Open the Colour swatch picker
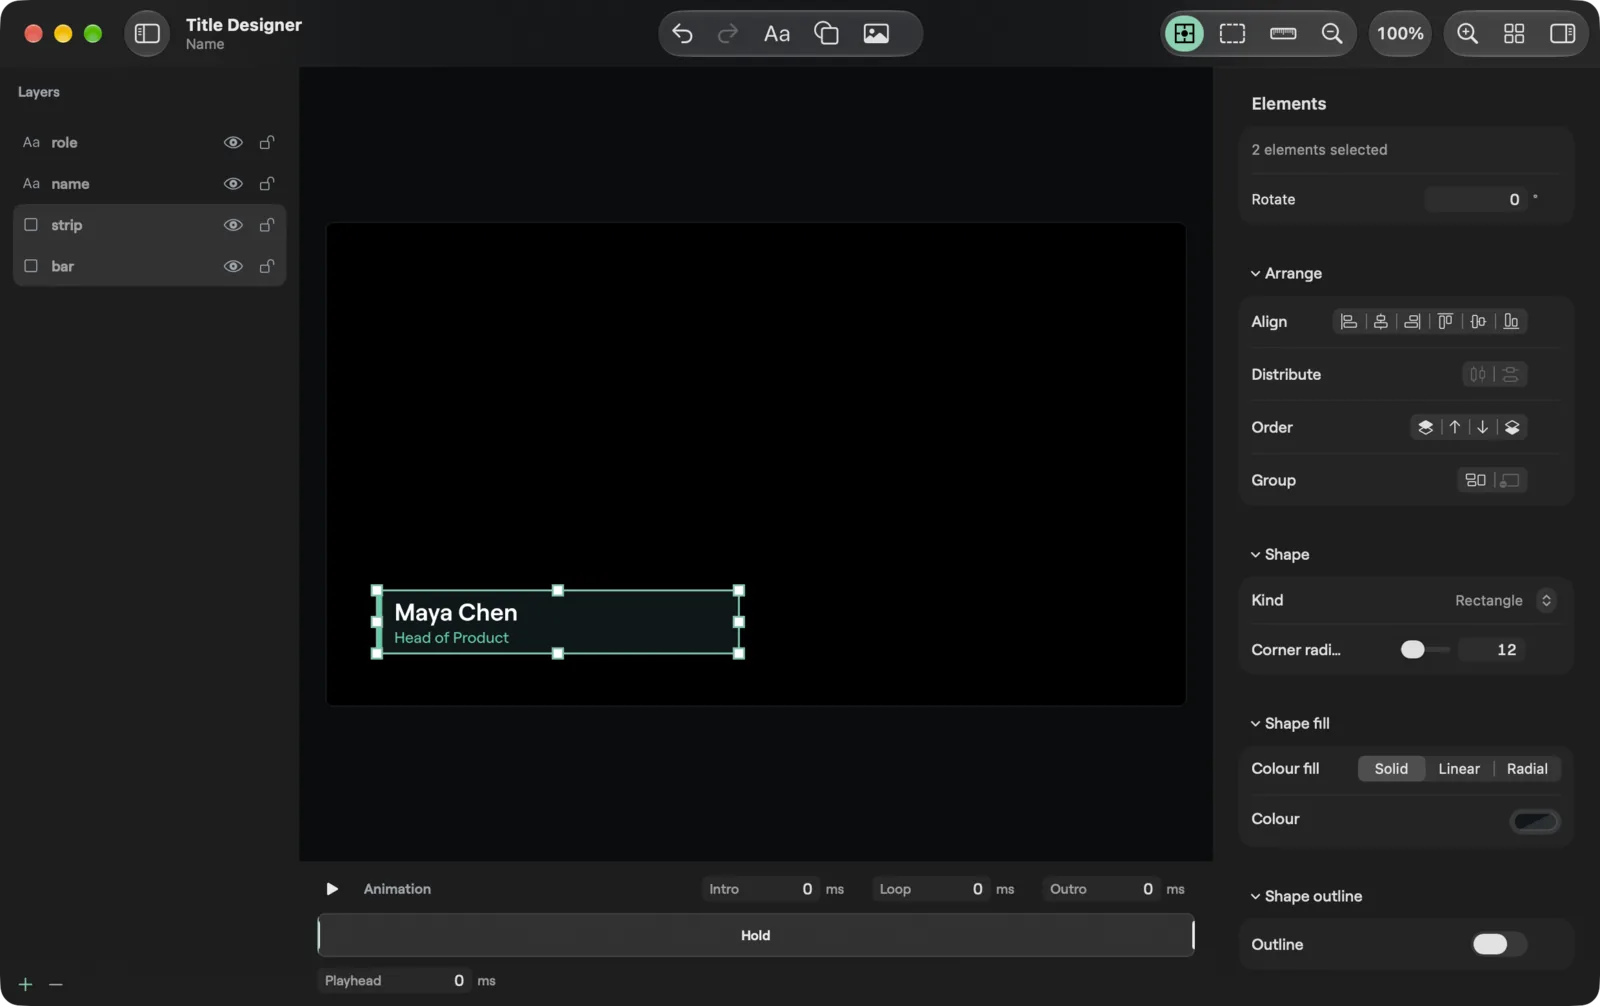Screen dimensions: 1600x1006 [1534, 821]
